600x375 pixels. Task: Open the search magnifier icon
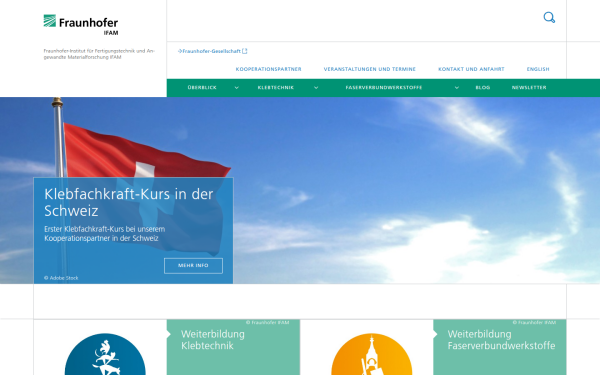[x=549, y=18]
